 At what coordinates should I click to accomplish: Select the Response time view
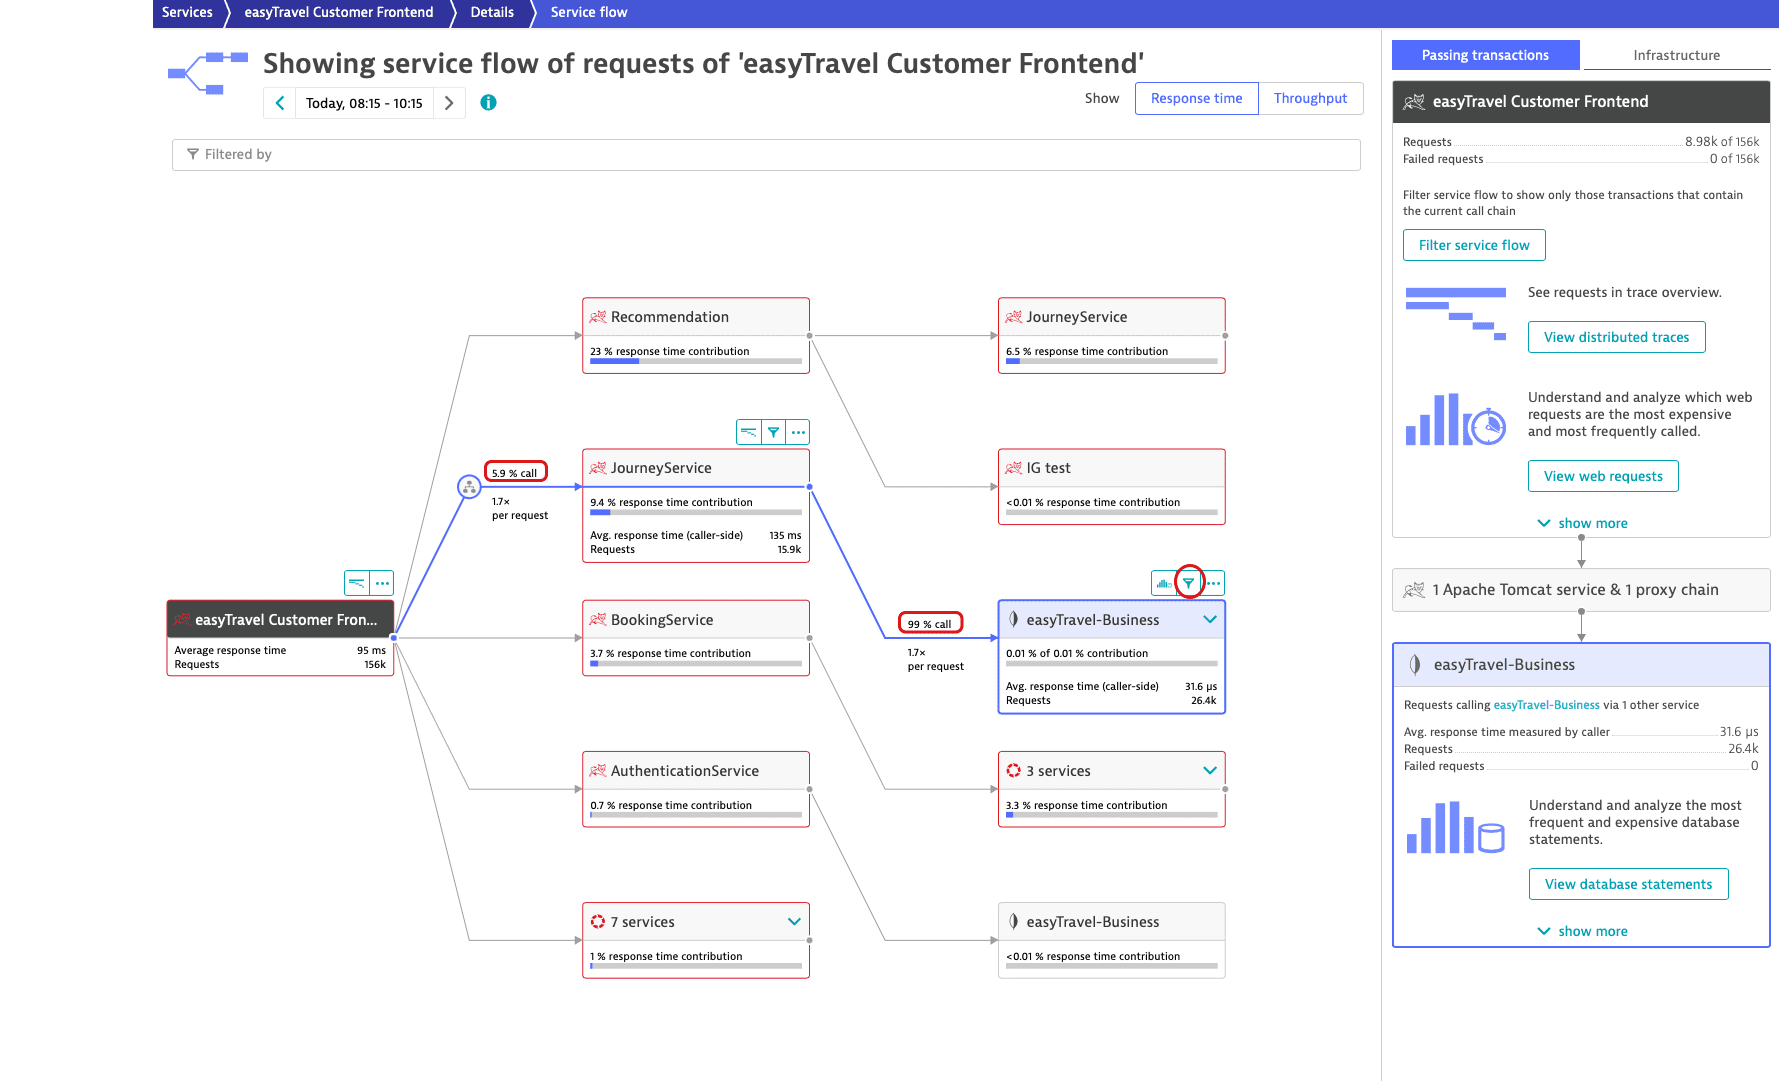[x=1196, y=98]
